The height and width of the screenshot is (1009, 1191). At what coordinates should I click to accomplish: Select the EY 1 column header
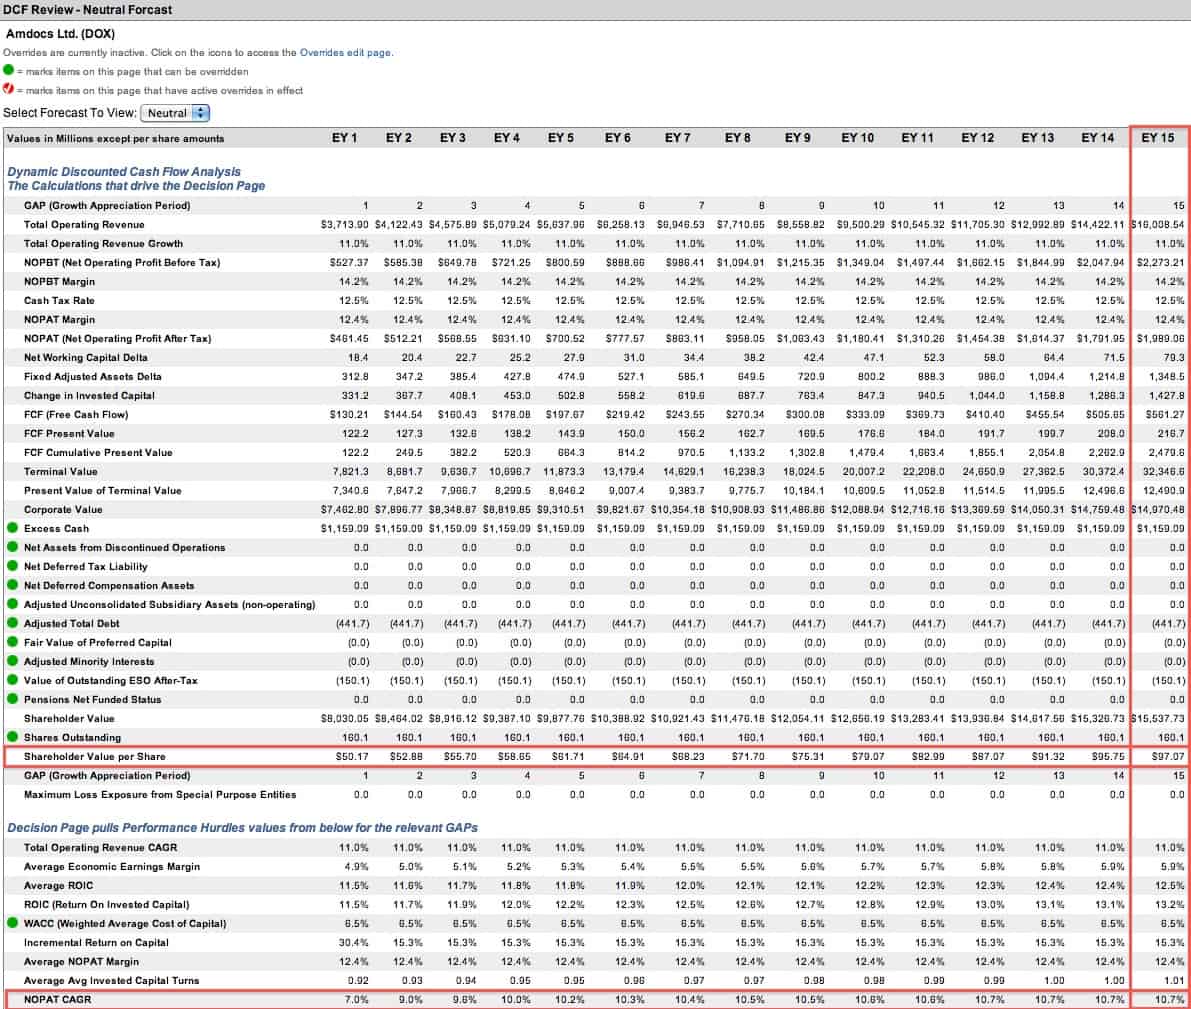tap(344, 138)
